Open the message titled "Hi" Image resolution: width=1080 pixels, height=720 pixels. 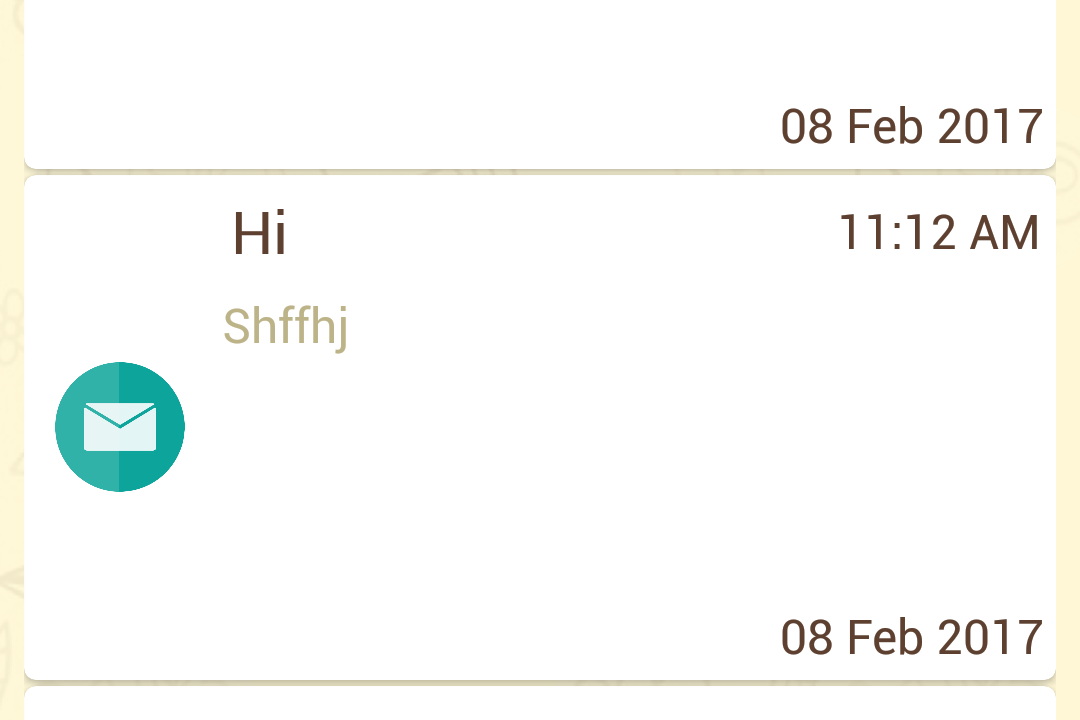260,234
